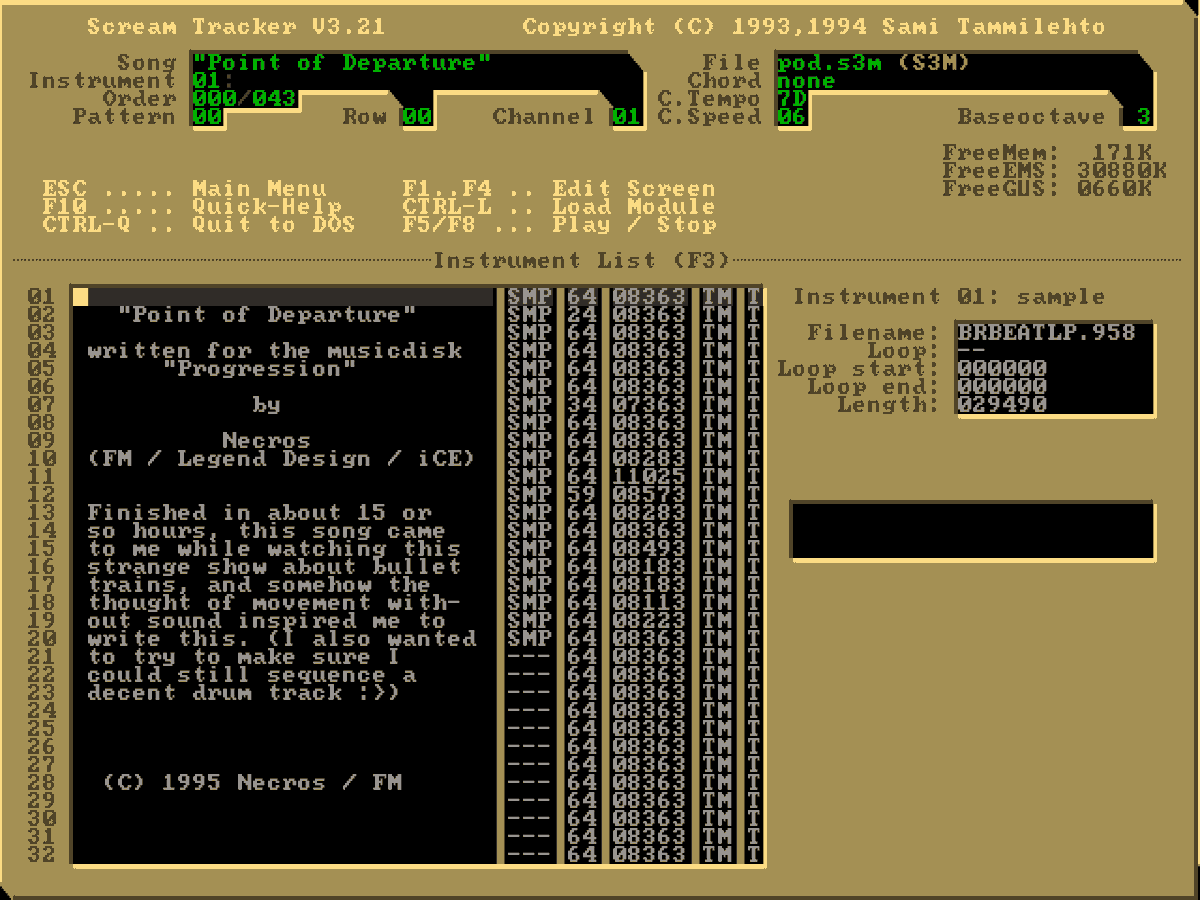
Task: Select instrument row 07 "by"
Action: (x=267, y=405)
